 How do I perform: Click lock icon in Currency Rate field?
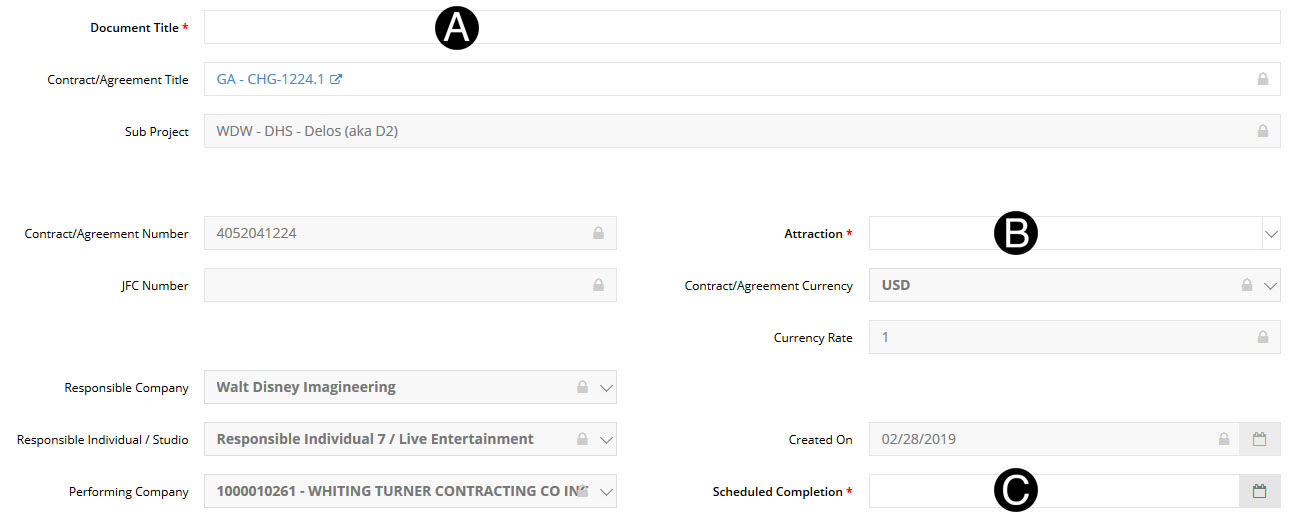click(x=1262, y=337)
